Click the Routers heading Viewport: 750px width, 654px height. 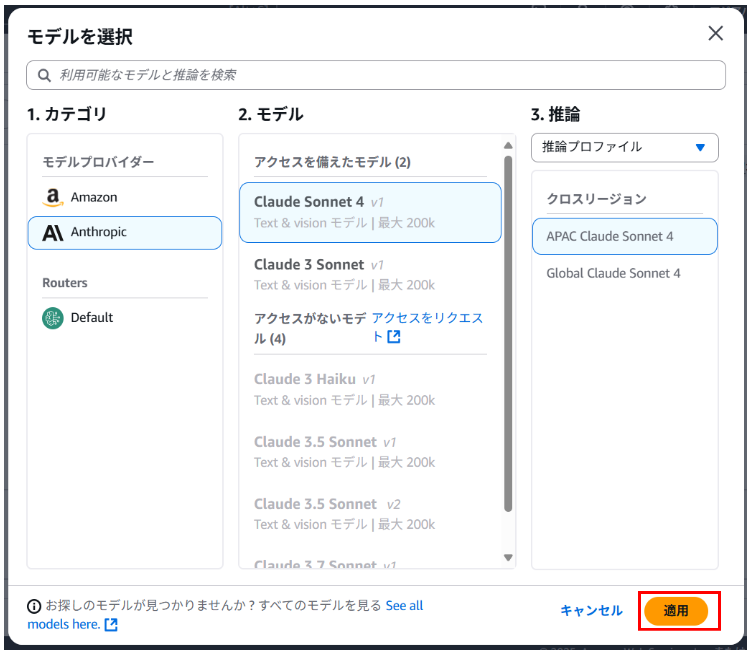coord(65,283)
